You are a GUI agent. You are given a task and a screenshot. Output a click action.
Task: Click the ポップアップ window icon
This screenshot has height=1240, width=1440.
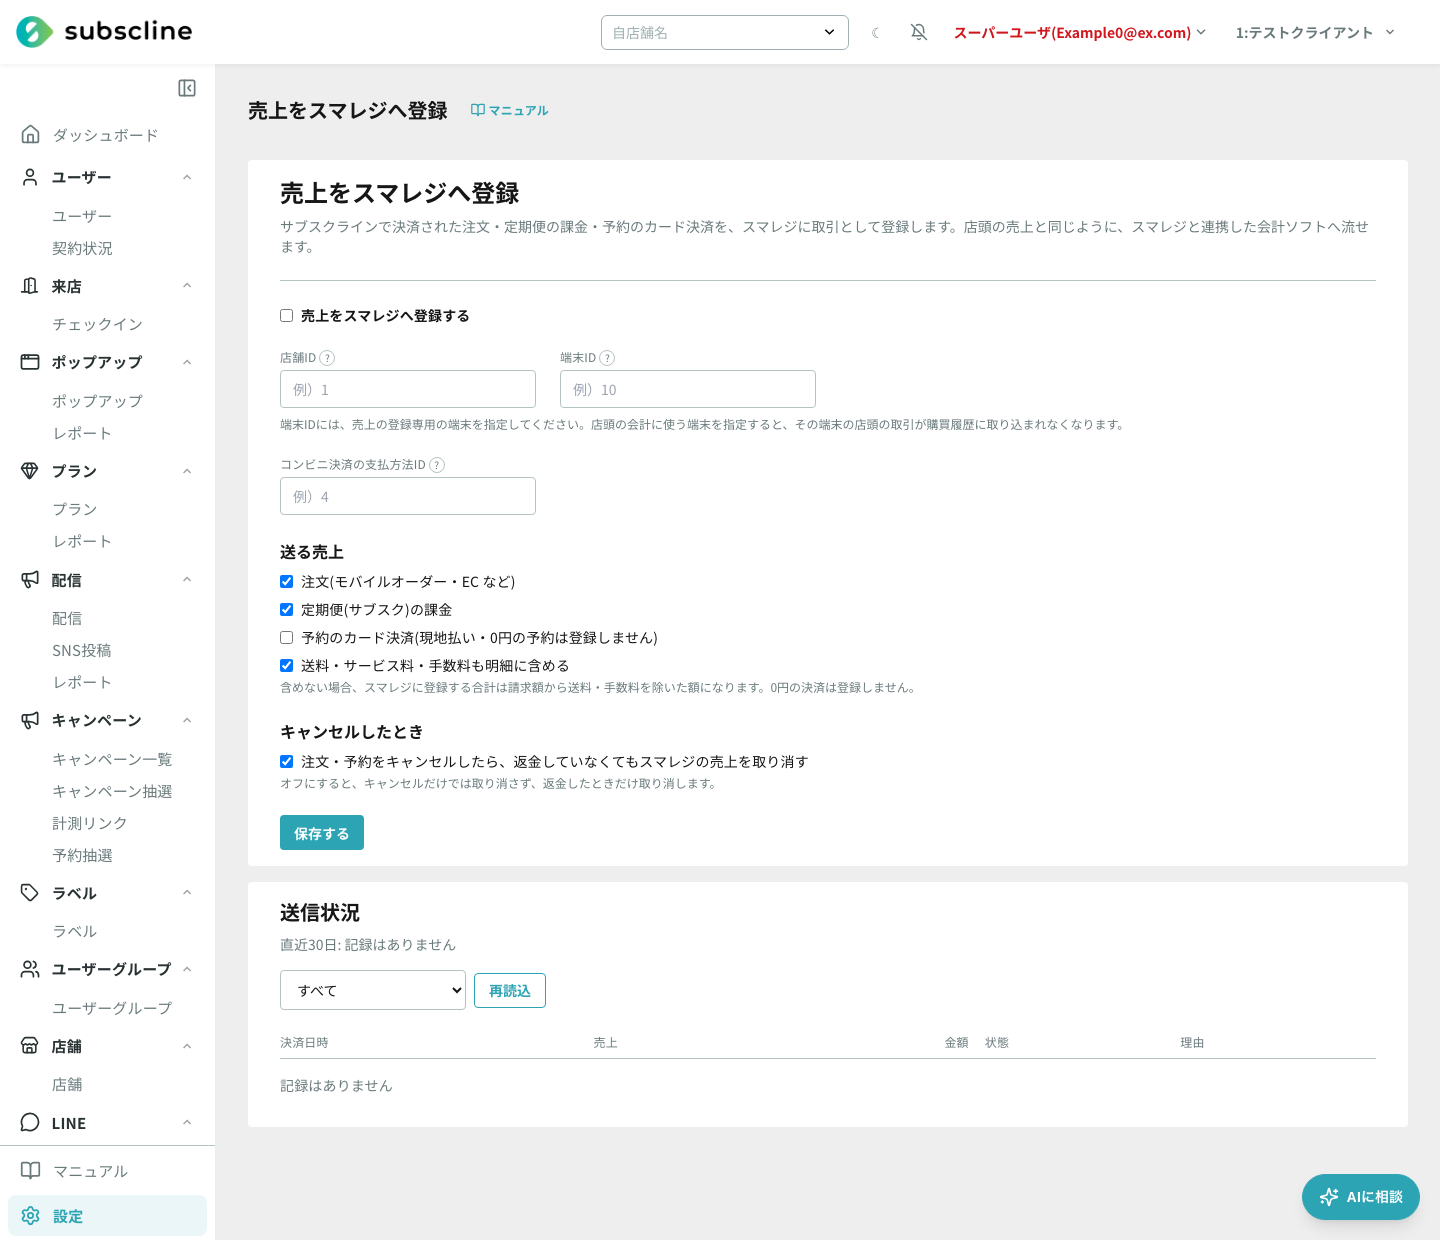(x=30, y=362)
